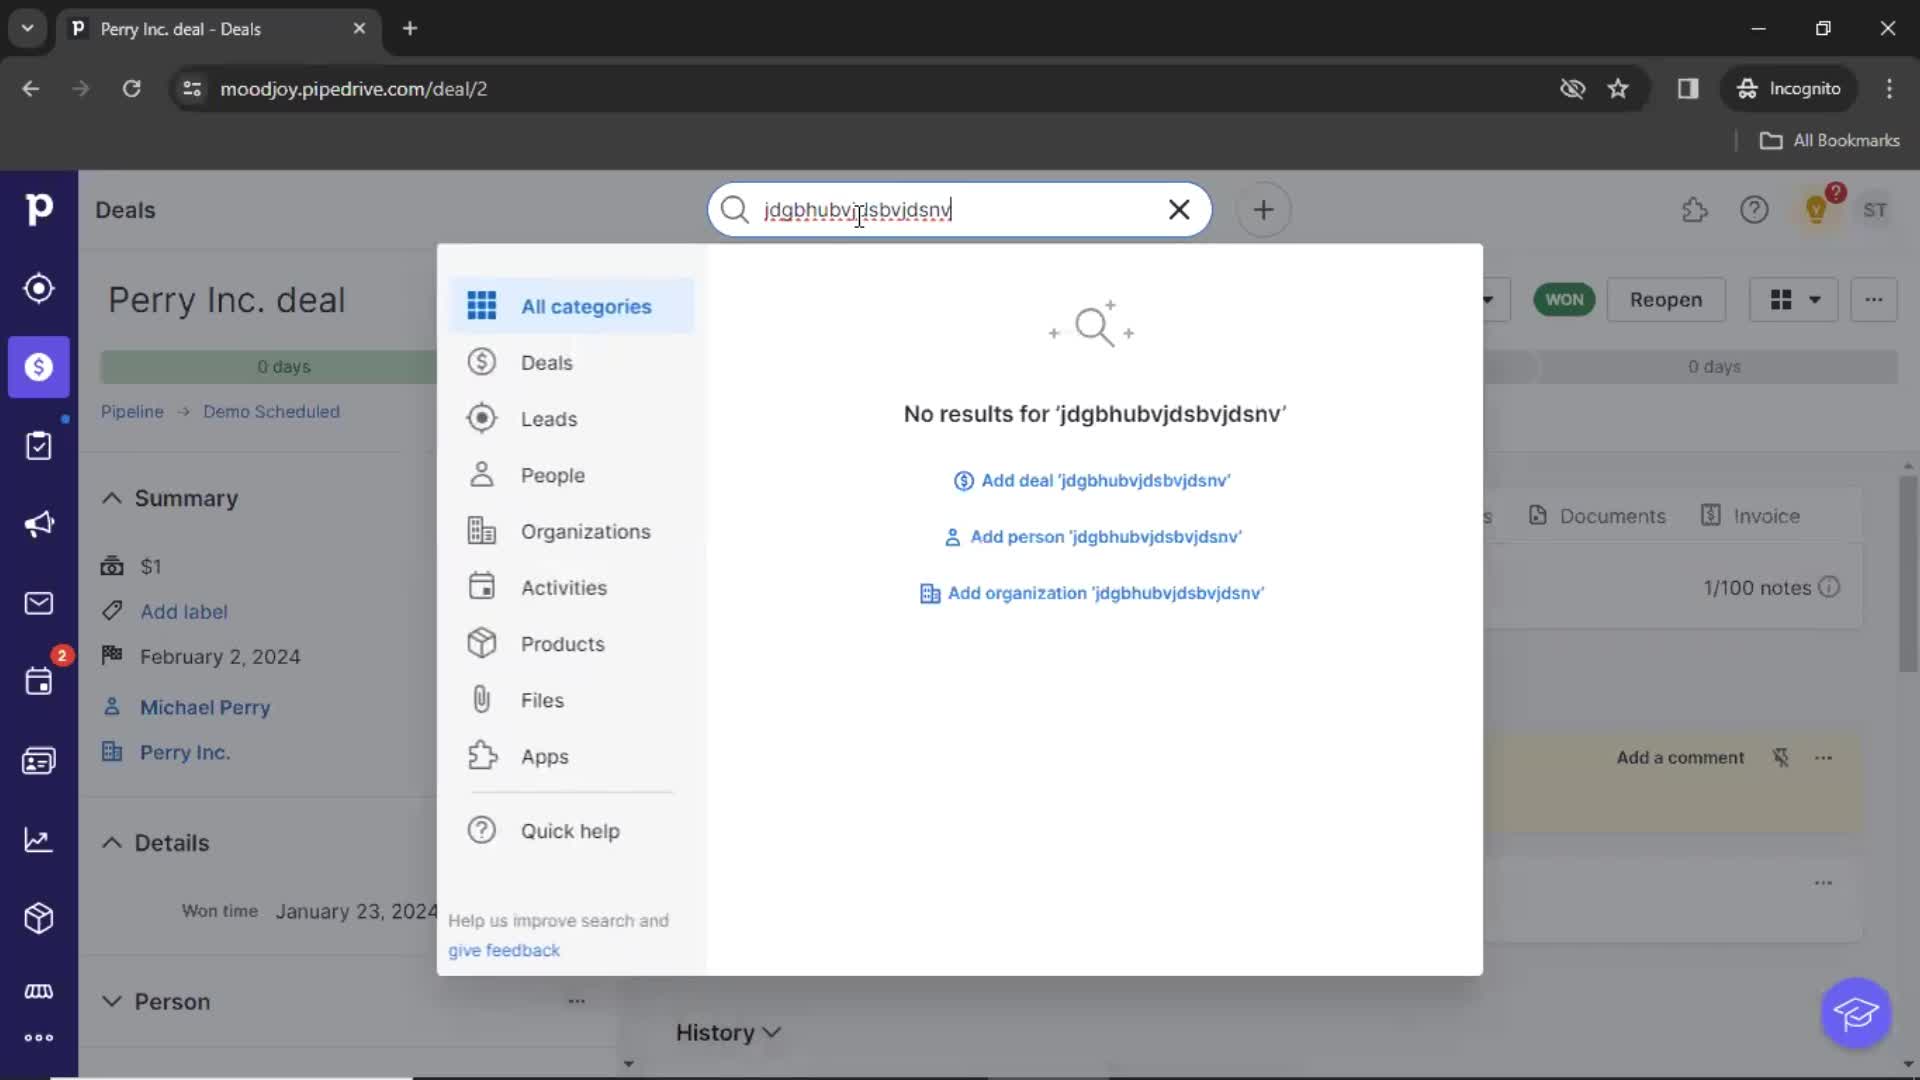
Task: Collapse the Summary section
Action: (x=112, y=498)
